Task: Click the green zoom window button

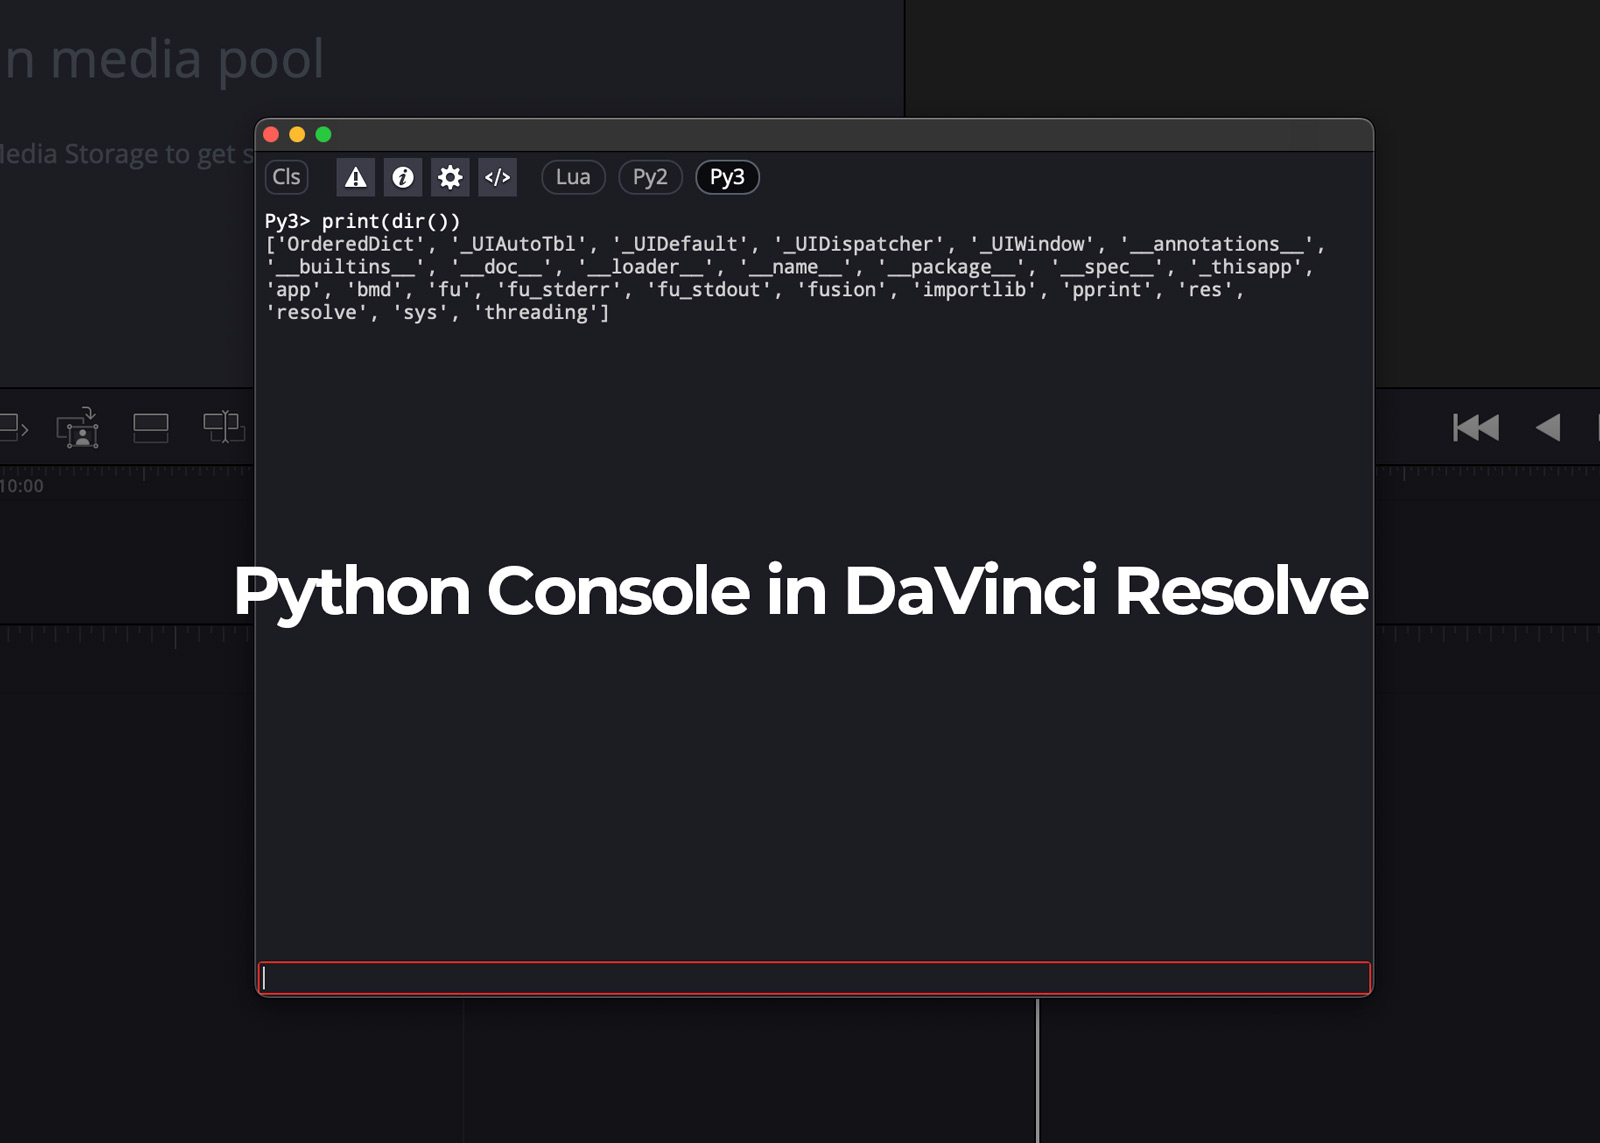Action: point(322,133)
